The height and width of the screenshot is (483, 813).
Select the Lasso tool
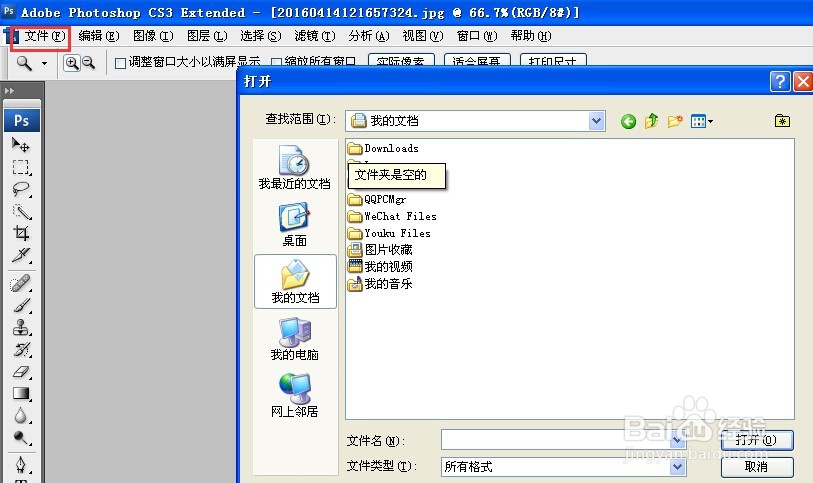[x=21, y=189]
